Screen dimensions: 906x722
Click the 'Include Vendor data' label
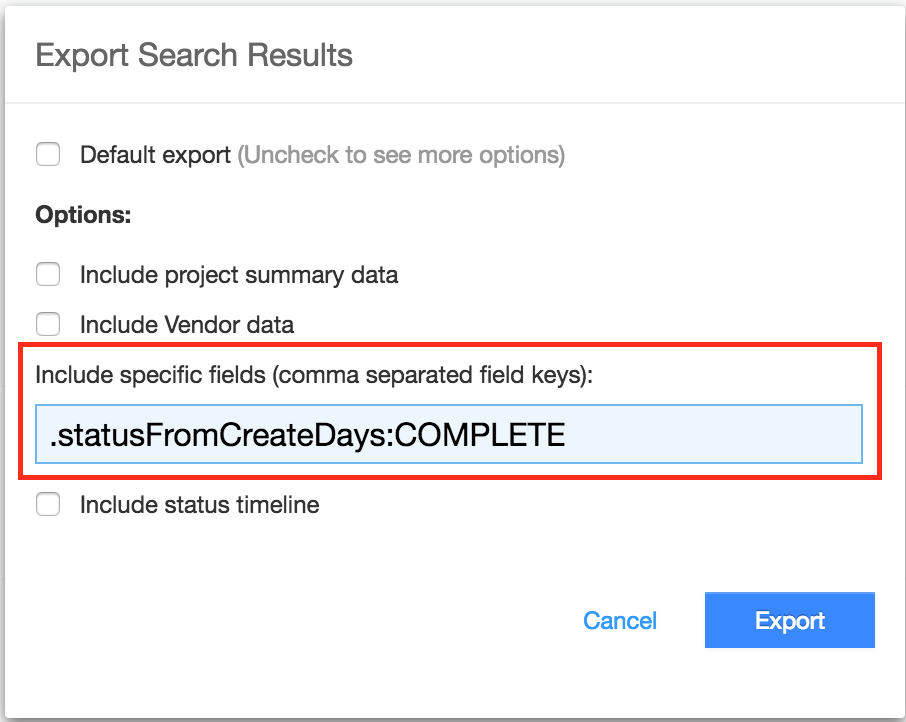coord(186,324)
